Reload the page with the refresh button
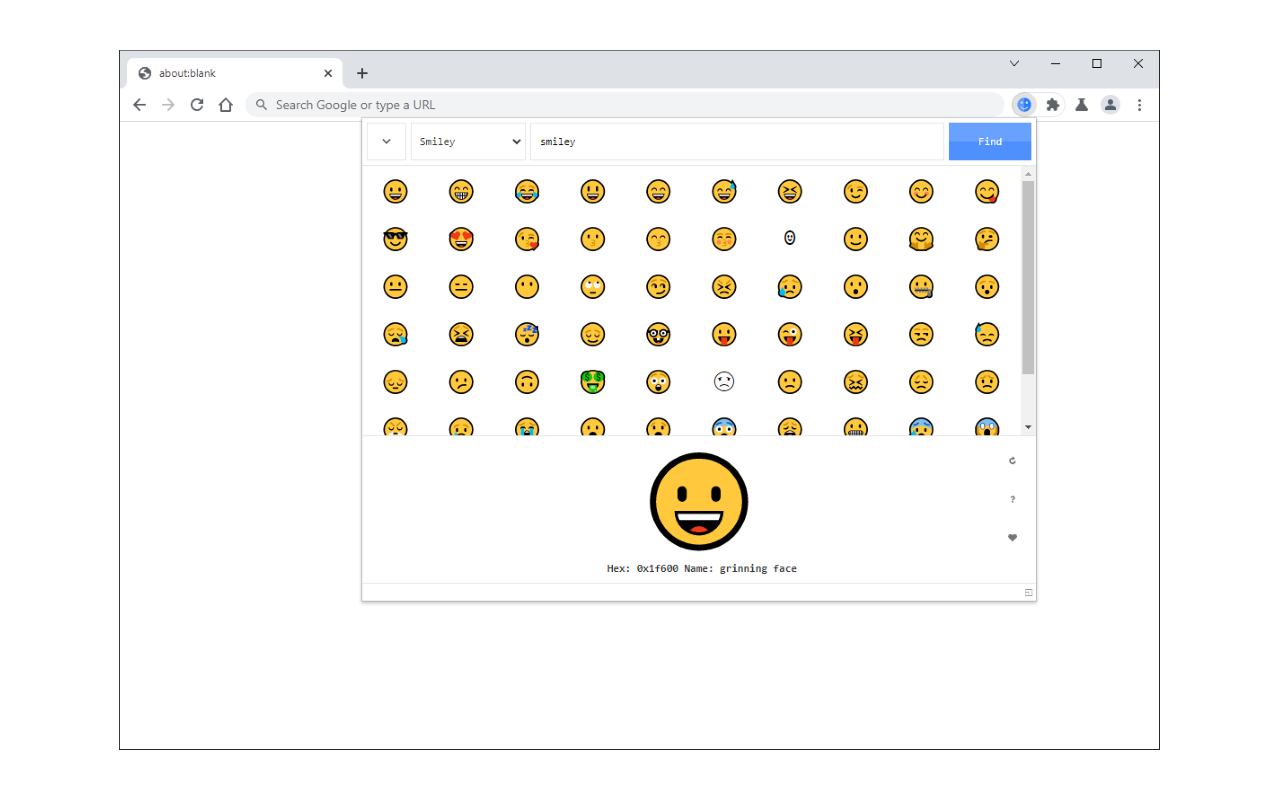The width and height of the screenshot is (1280, 800). pyautogui.click(x=197, y=104)
